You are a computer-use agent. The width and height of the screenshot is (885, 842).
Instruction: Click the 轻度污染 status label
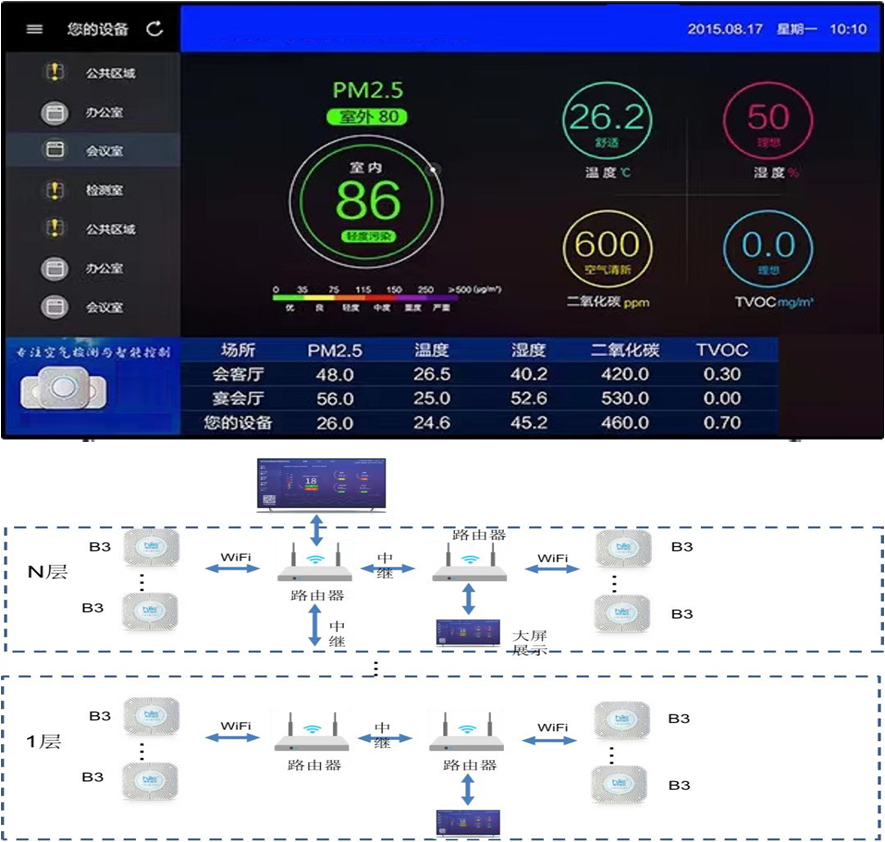pyautogui.click(x=369, y=236)
